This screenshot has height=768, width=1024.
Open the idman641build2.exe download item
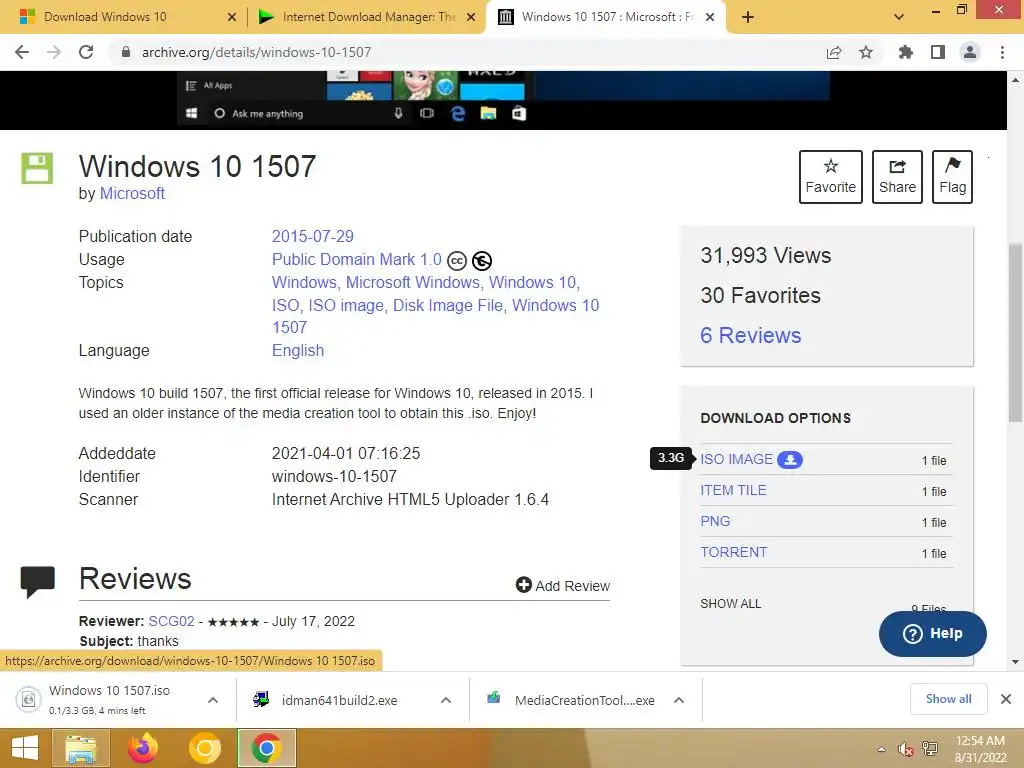point(338,700)
